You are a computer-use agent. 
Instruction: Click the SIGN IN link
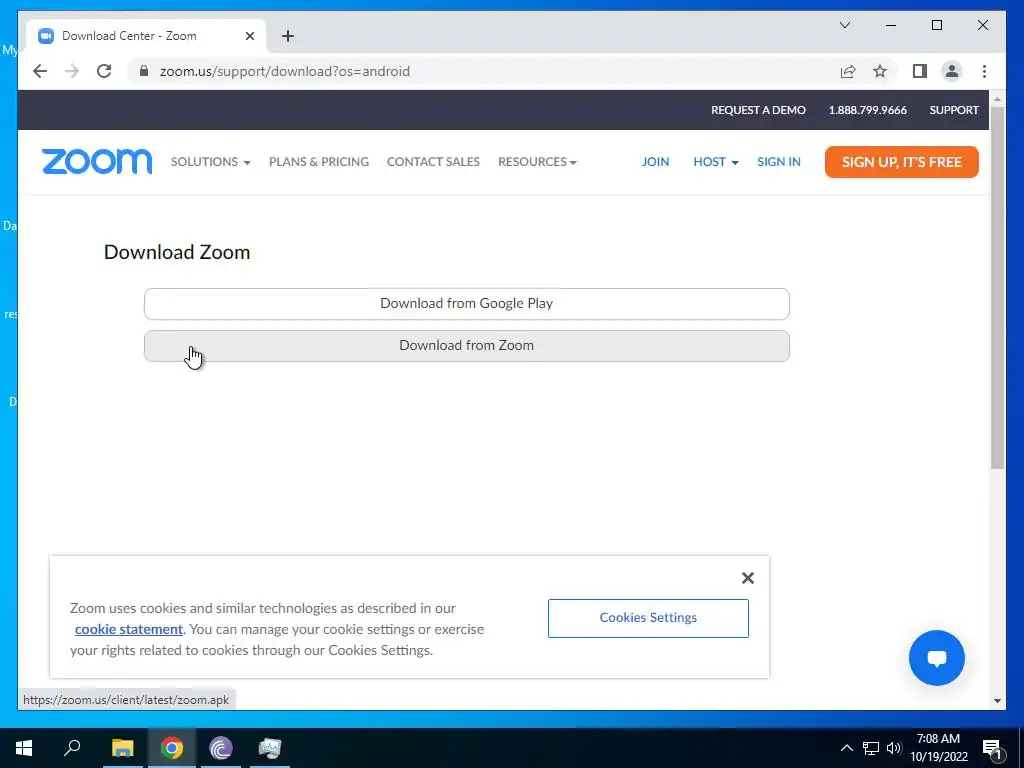point(778,161)
